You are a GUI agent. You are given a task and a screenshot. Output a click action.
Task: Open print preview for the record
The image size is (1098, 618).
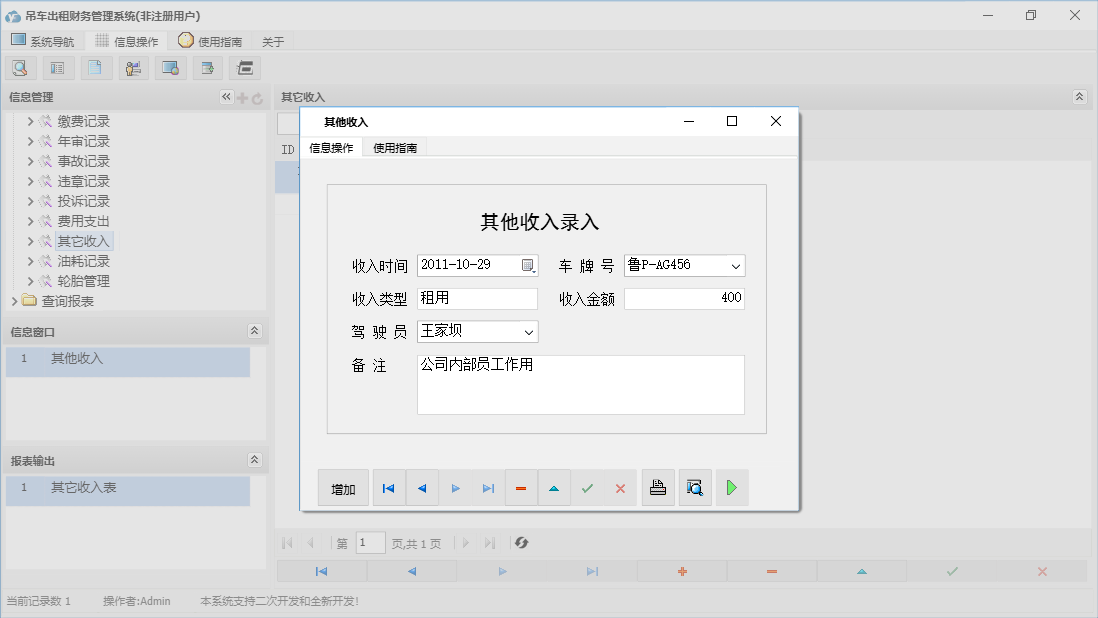point(695,488)
